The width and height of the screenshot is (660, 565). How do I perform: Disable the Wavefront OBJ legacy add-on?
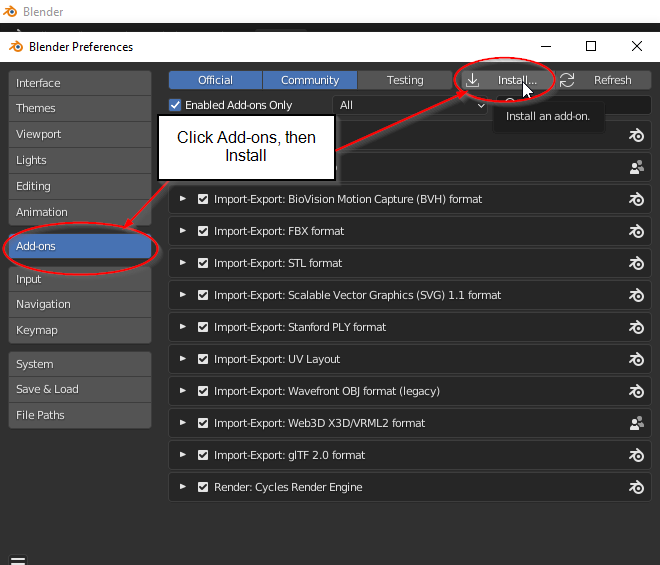pos(203,391)
